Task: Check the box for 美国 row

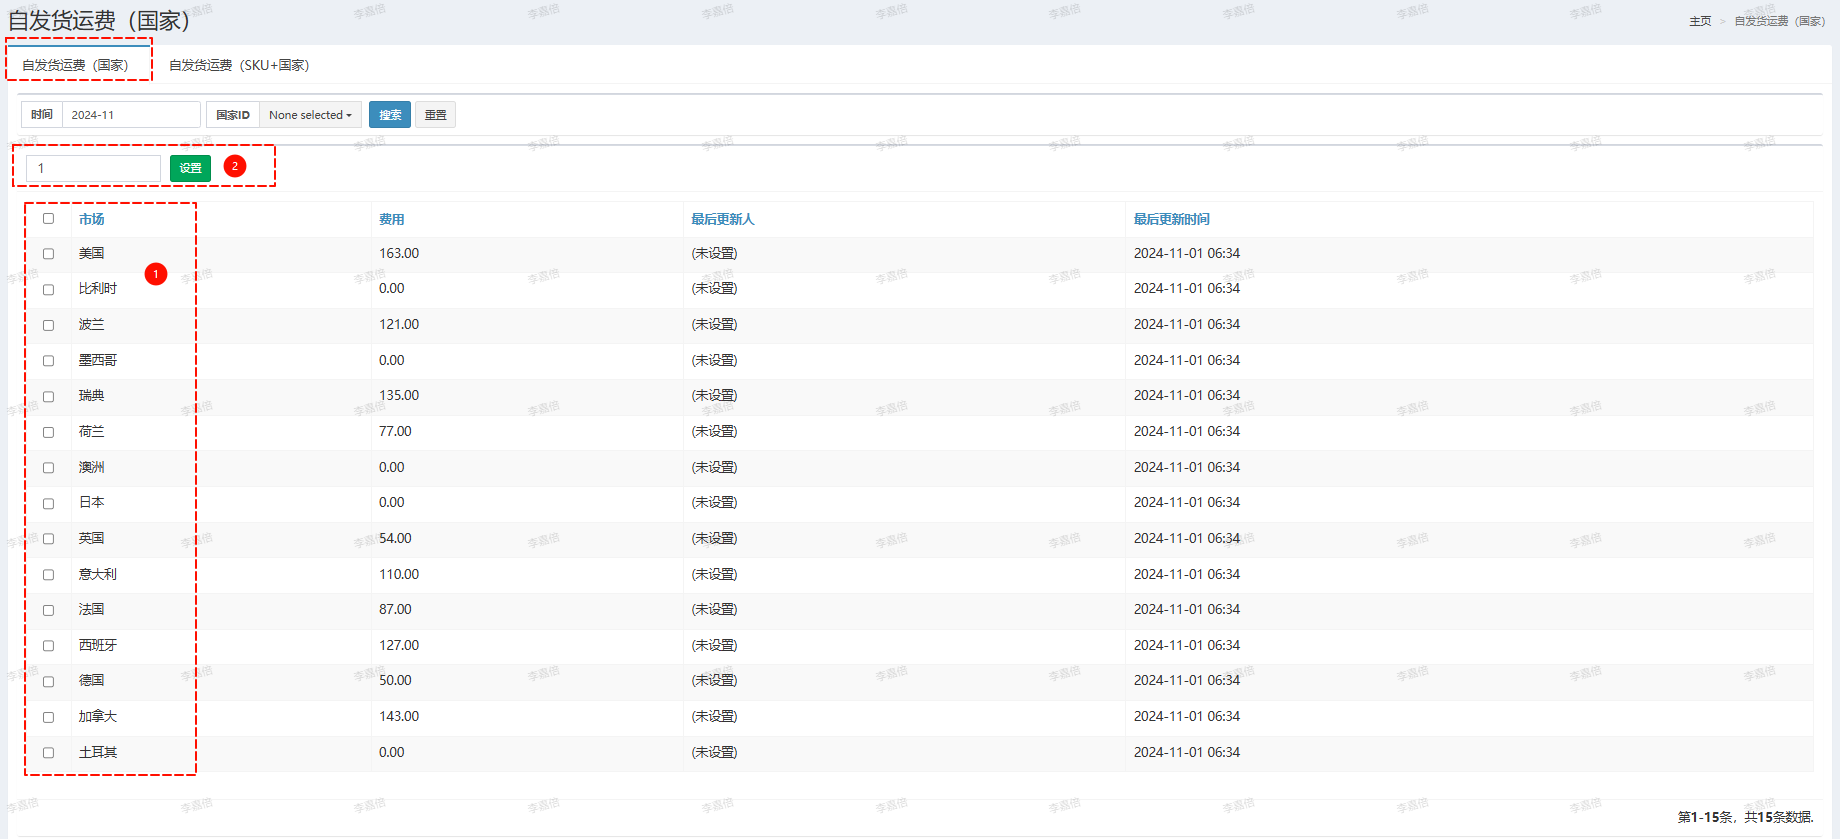Action: point(48,254)
